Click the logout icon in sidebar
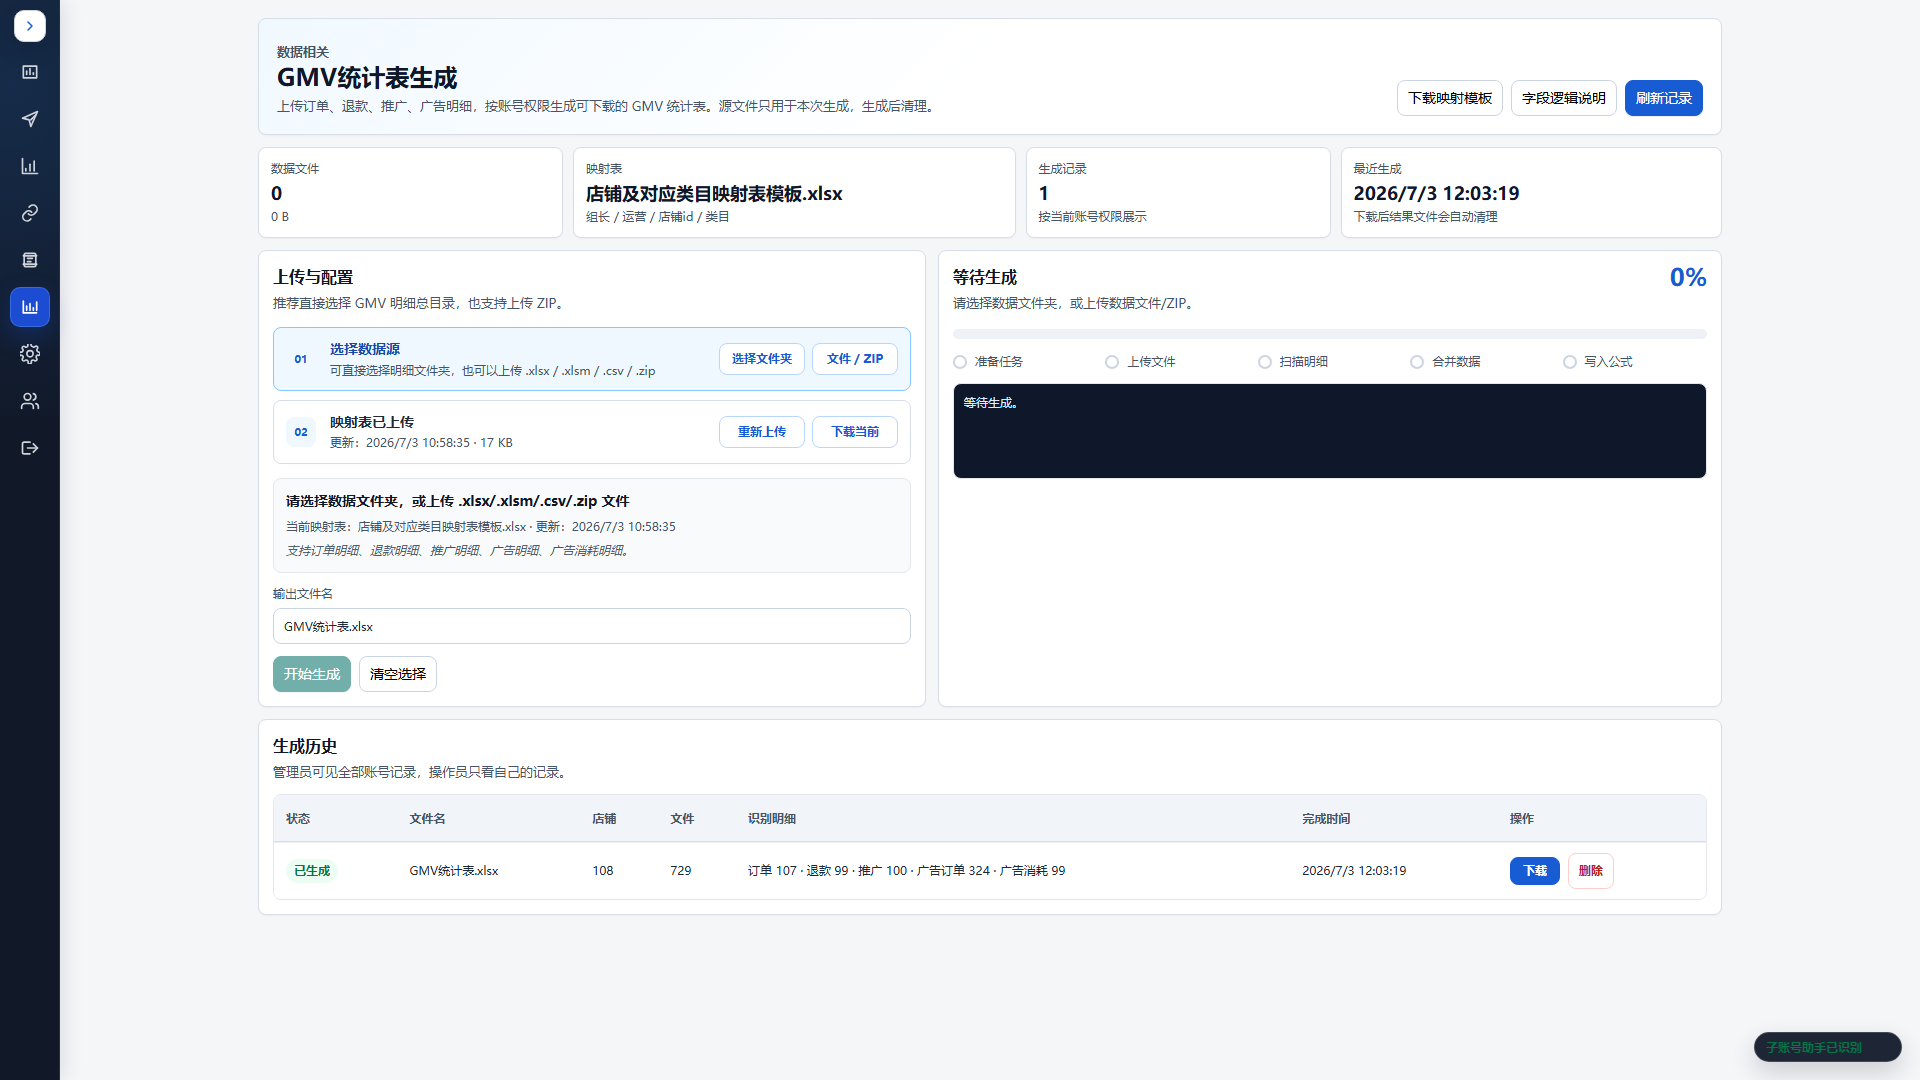The width and height of the screenshot is (1920, 1080). pyautogui.click(x=30, y=448)
